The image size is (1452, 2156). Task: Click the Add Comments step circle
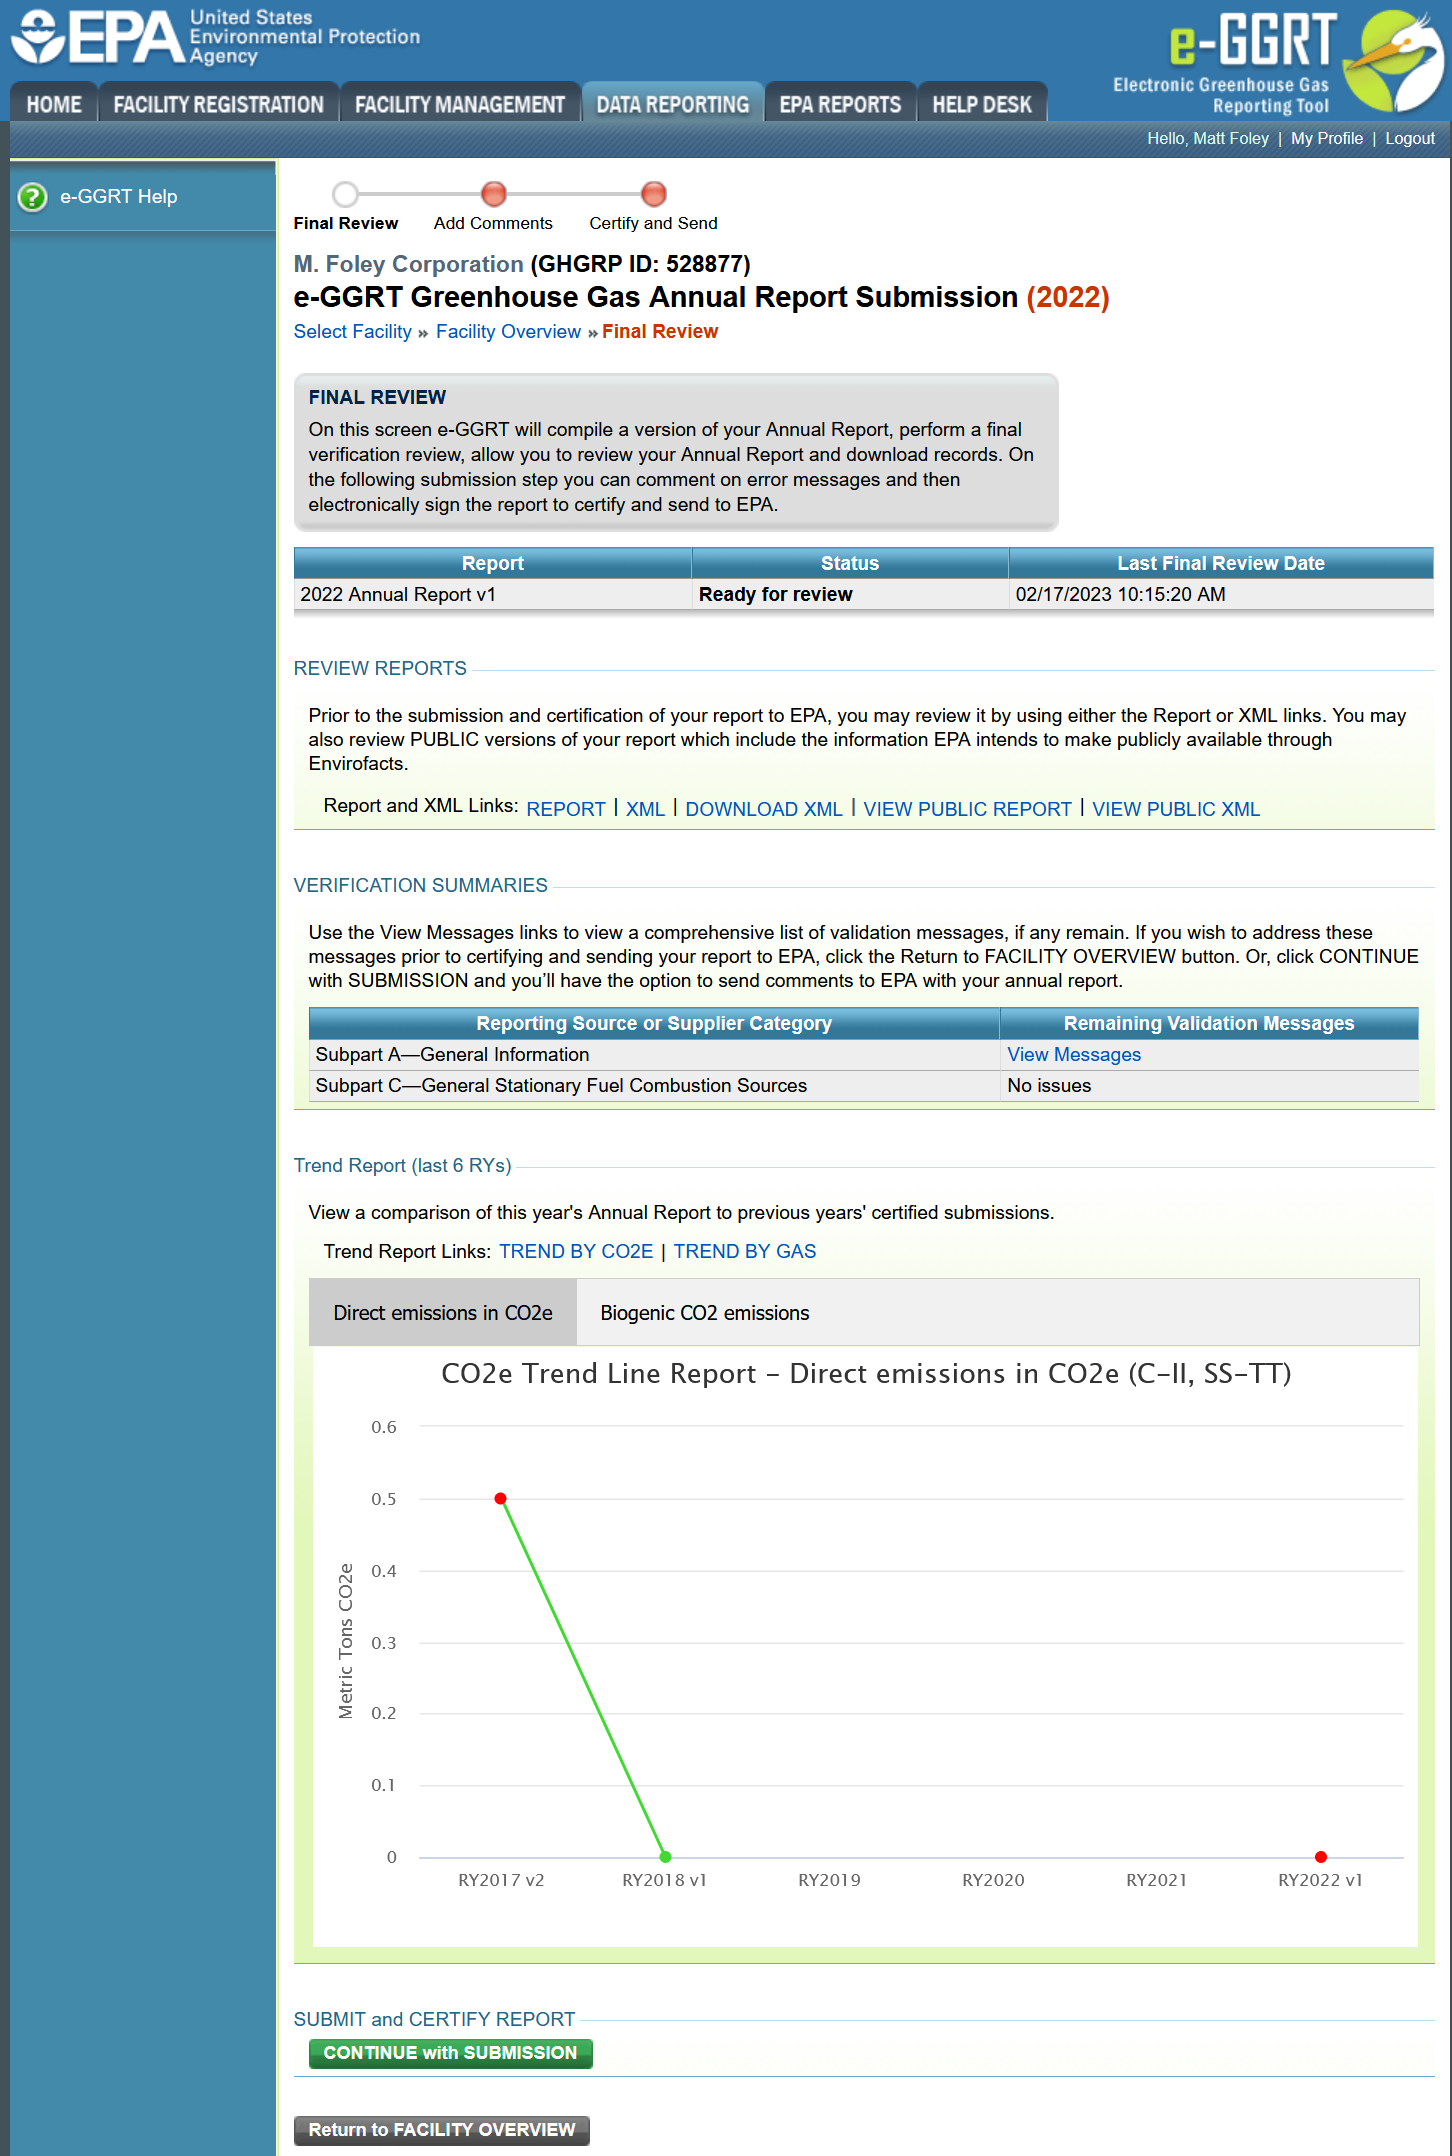coord(493,194)
